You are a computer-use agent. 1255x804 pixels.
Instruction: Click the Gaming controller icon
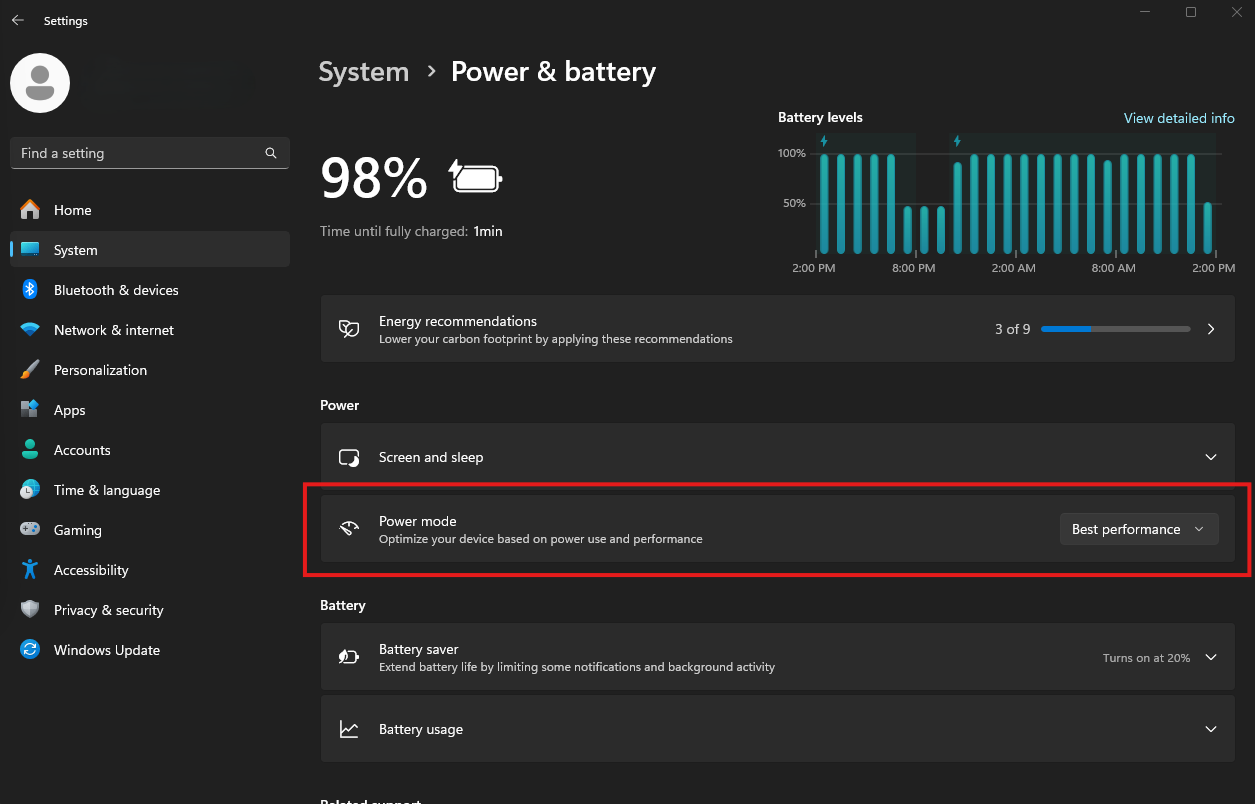click(x=30, y=530)
